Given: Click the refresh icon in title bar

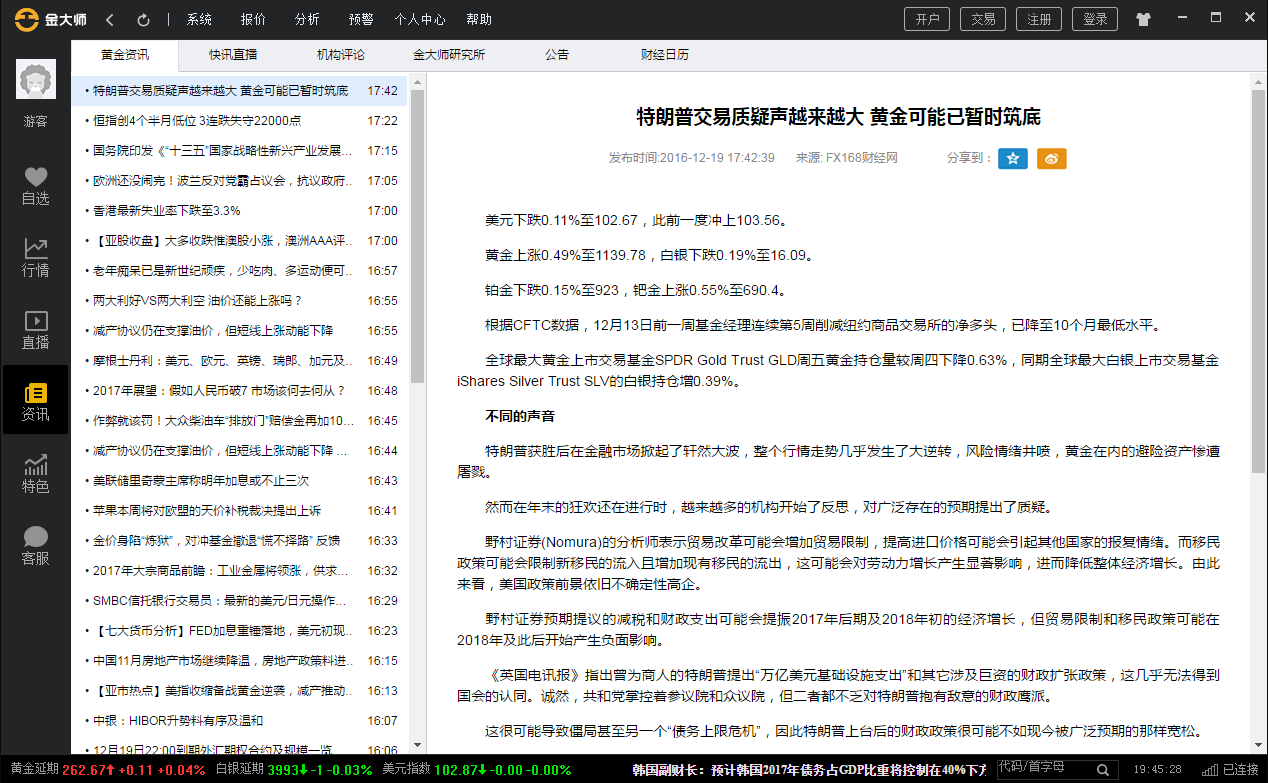Looking at the screenshot, I should point(143,20).
